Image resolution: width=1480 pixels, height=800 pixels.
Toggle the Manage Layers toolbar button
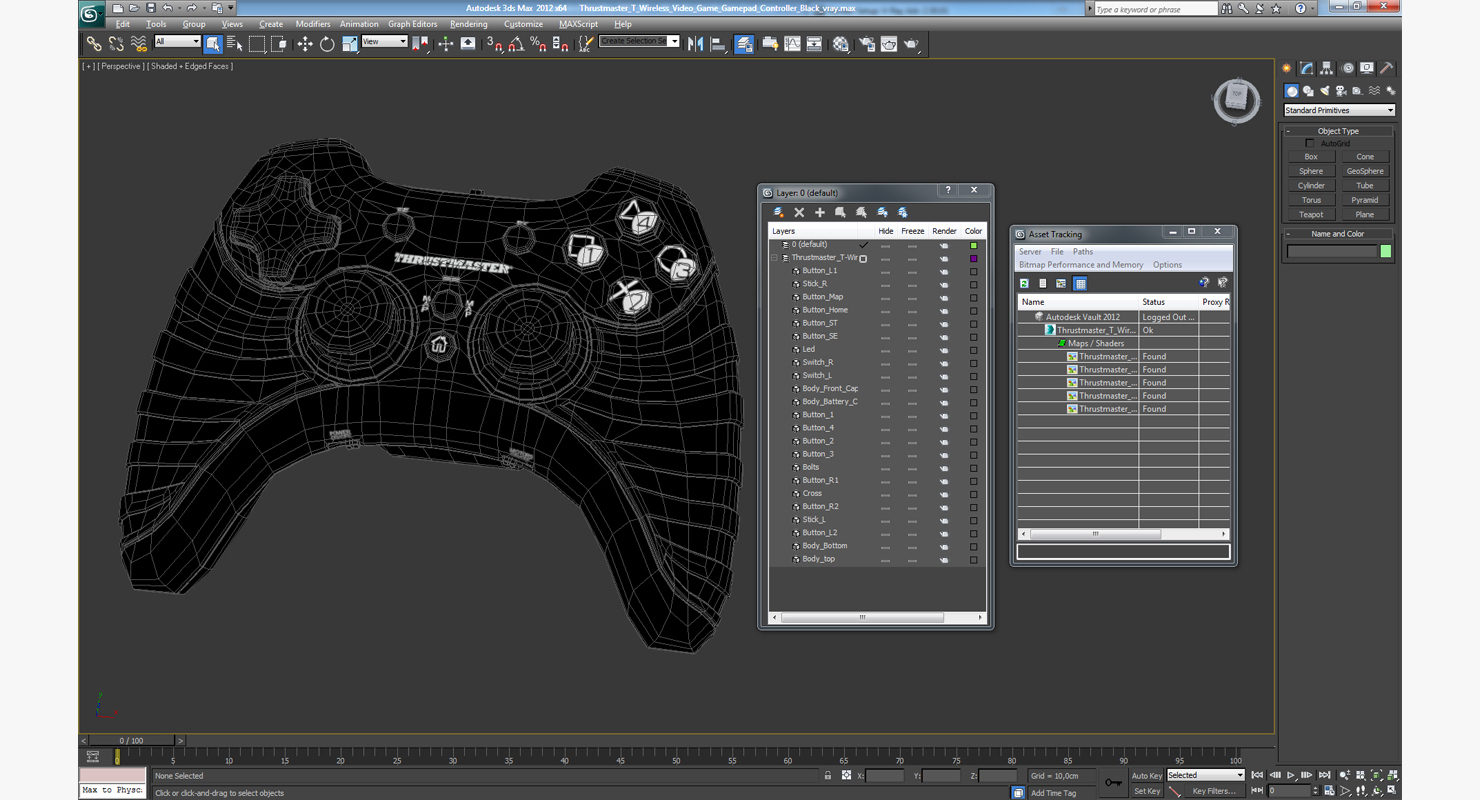744,44
